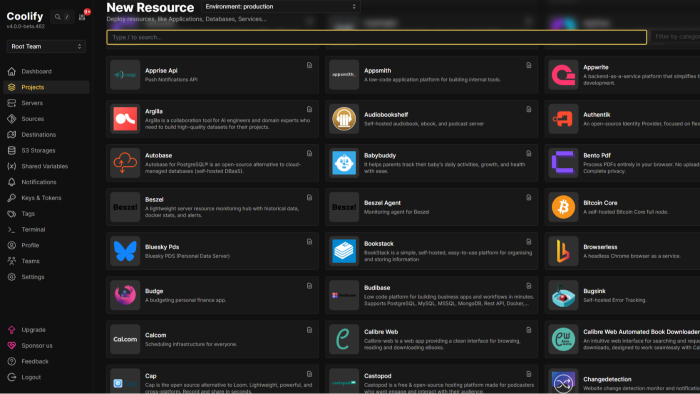Click the Profile user icon
700x394 pixels.
[12, 245]
